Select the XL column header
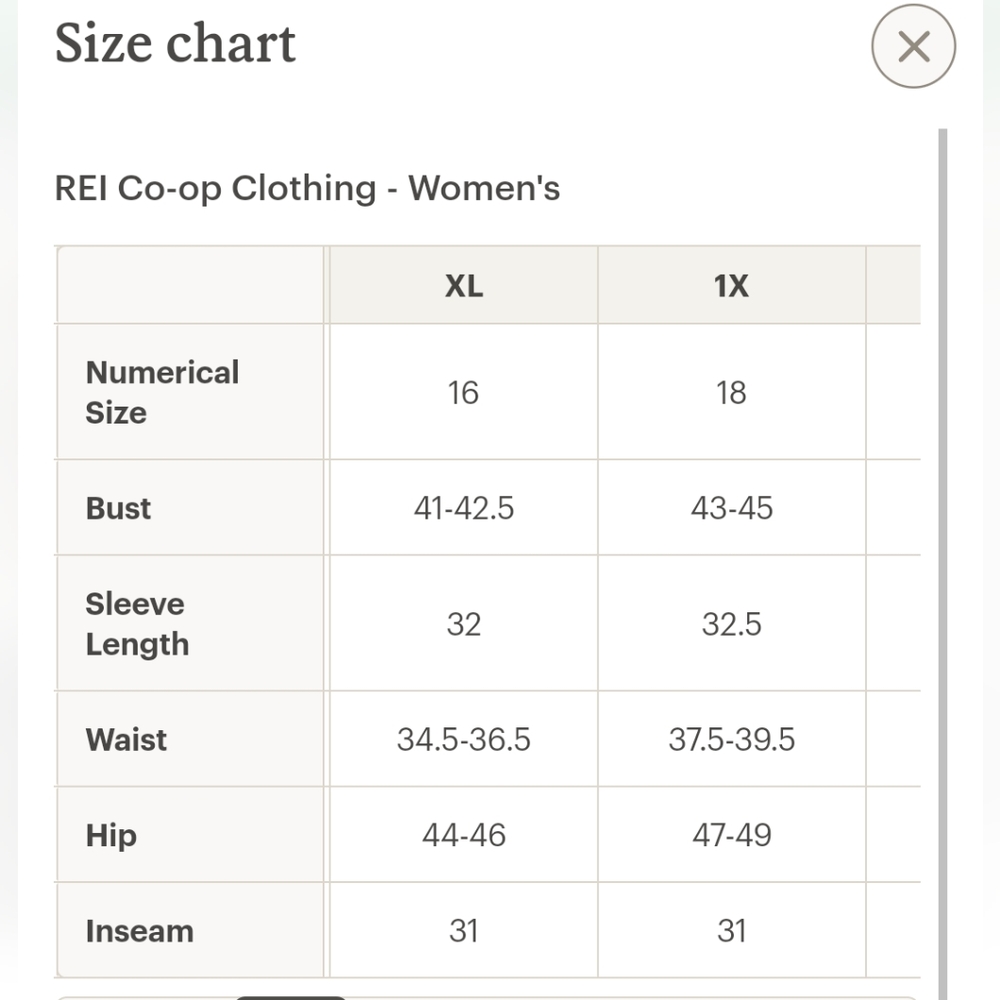 point(464,285)
